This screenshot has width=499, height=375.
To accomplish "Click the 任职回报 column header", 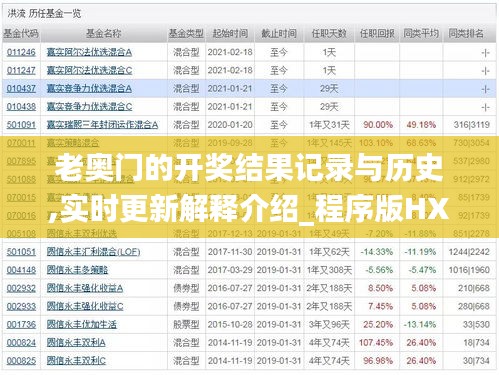I will tap(377, 33).
